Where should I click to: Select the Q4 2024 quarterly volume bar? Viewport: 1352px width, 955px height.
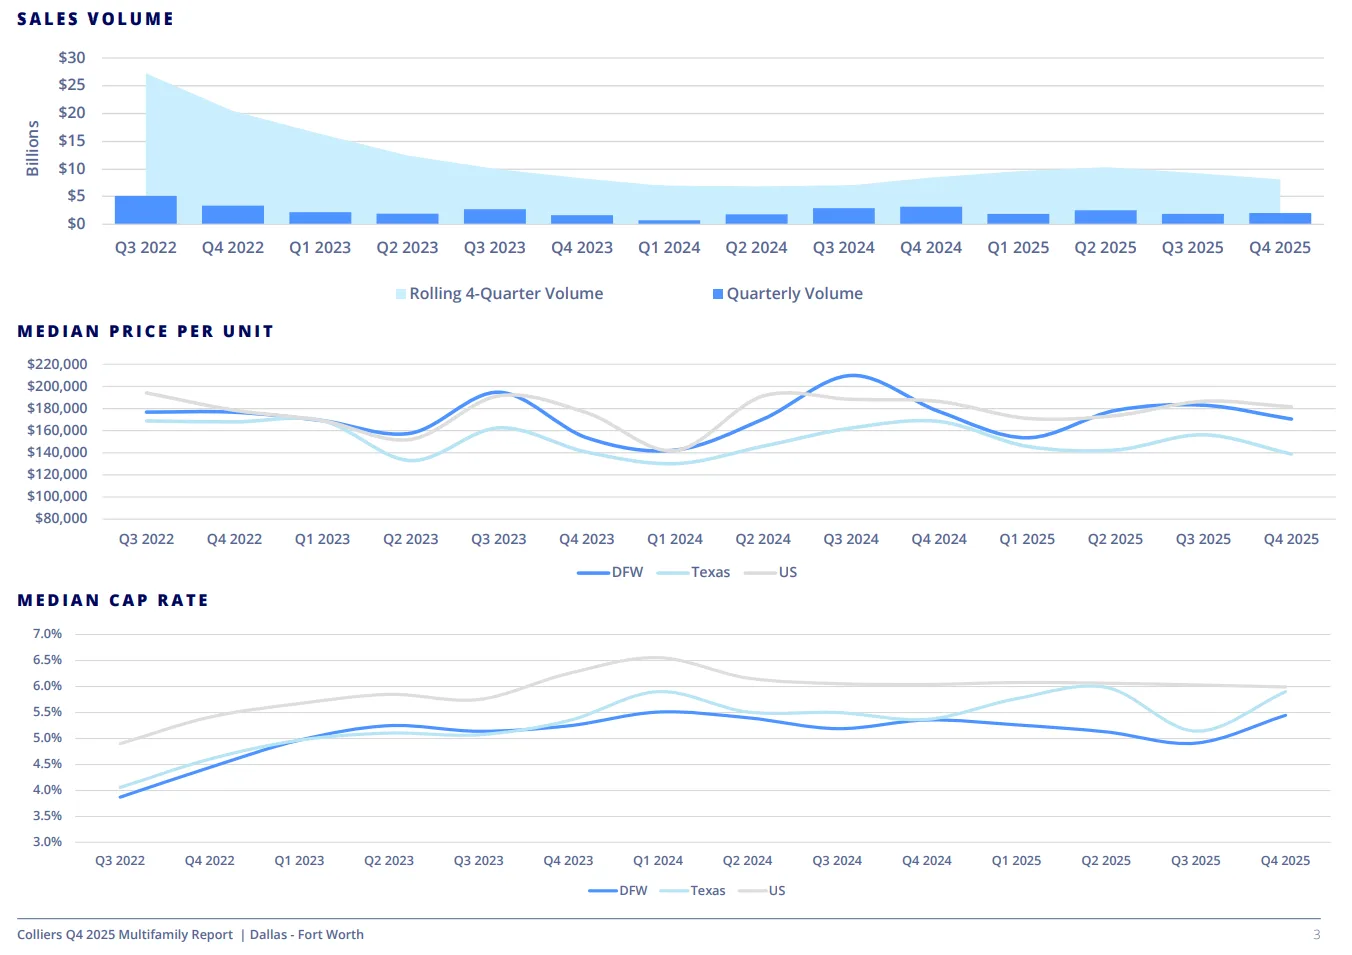(931, 215)
